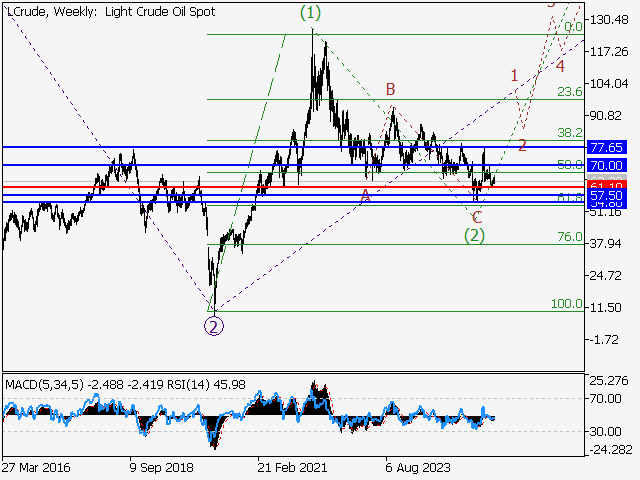The height and width of the screenshot is (480, 640).
Task: Select the red forecast wave 4 label
Action: (x=561, y=66)
